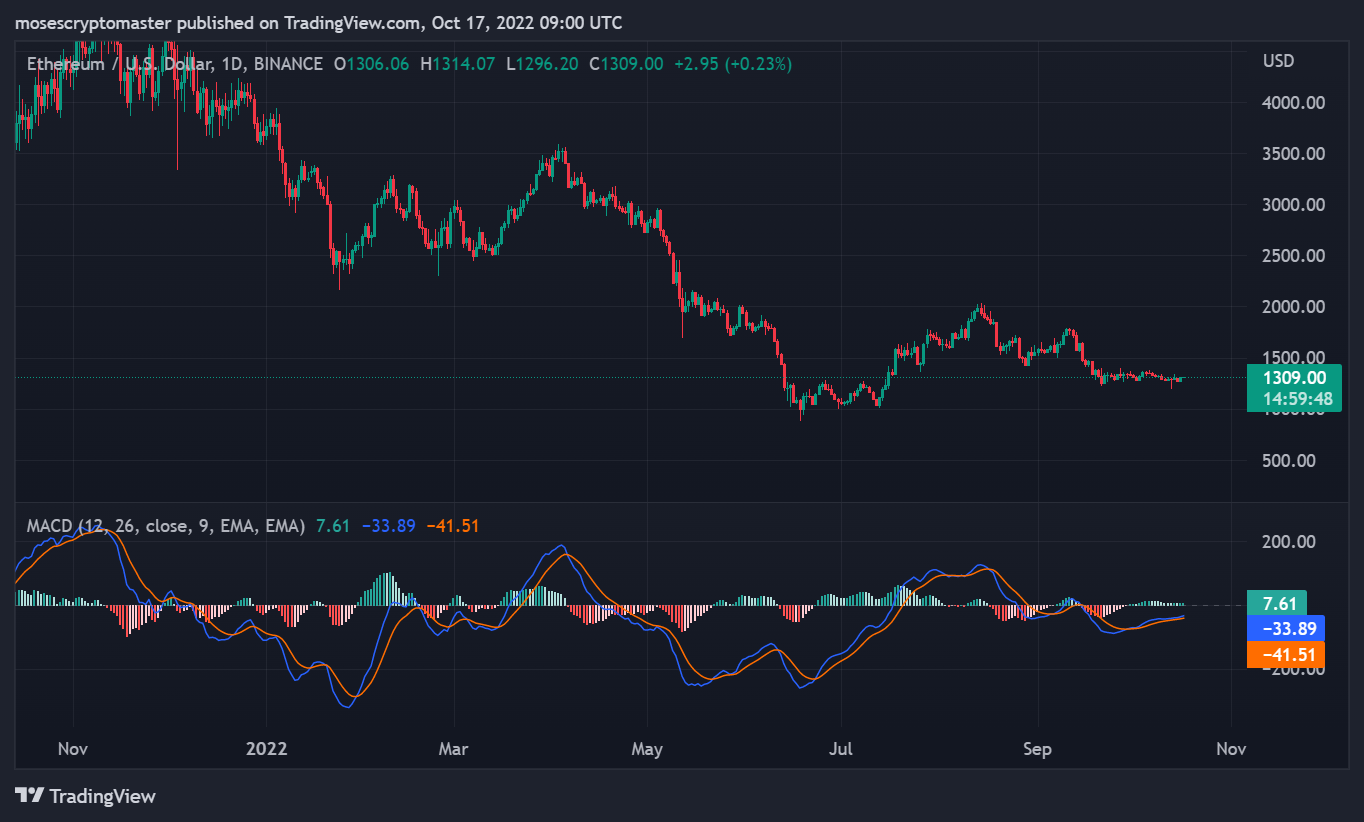Click the Ethereum / U.S. Dollar symbol title

[119, 64]
